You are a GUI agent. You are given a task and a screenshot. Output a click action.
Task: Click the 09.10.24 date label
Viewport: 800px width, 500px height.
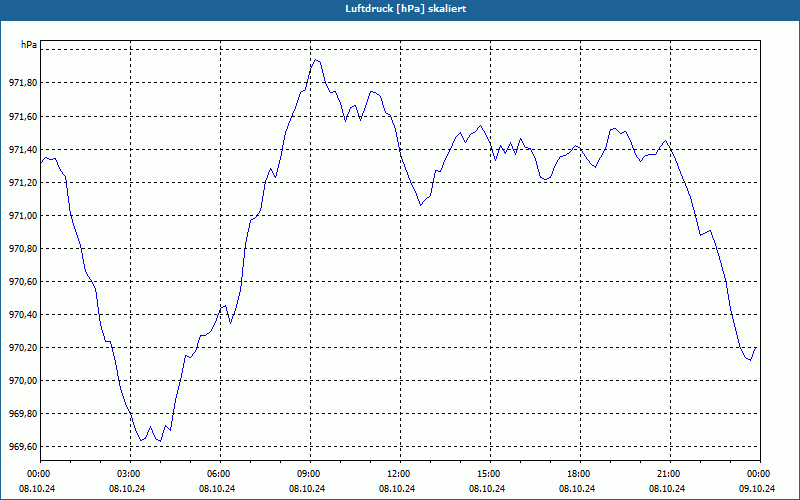click(758, 488)
